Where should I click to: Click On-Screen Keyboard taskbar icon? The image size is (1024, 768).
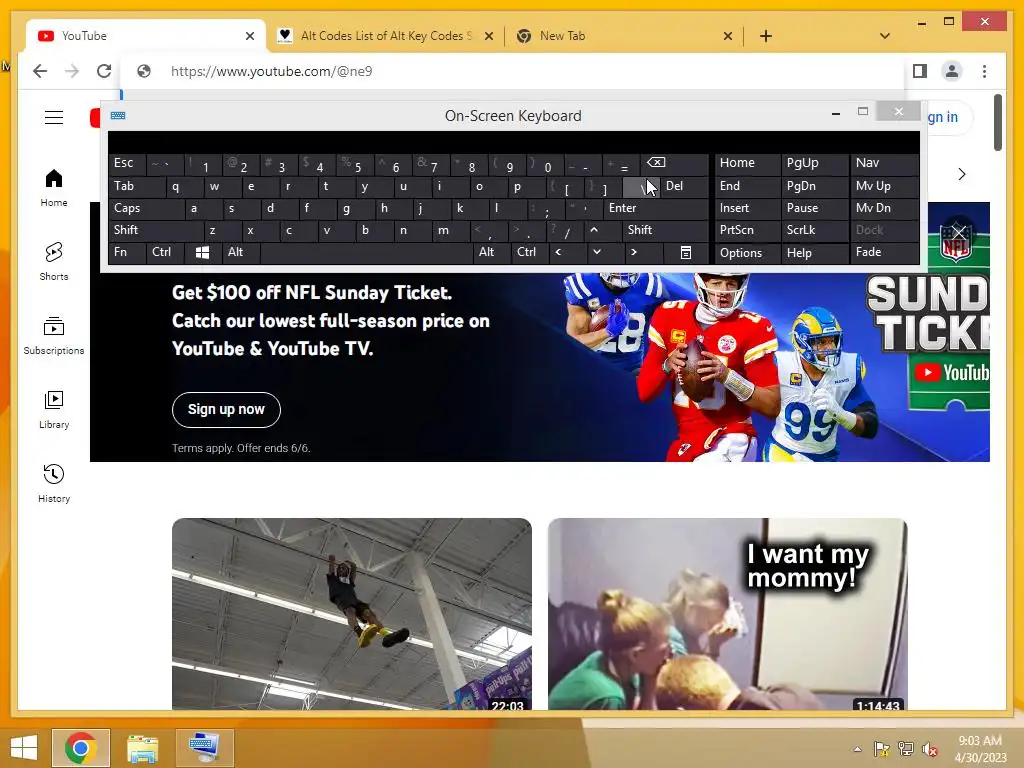(x=204, y=748)
